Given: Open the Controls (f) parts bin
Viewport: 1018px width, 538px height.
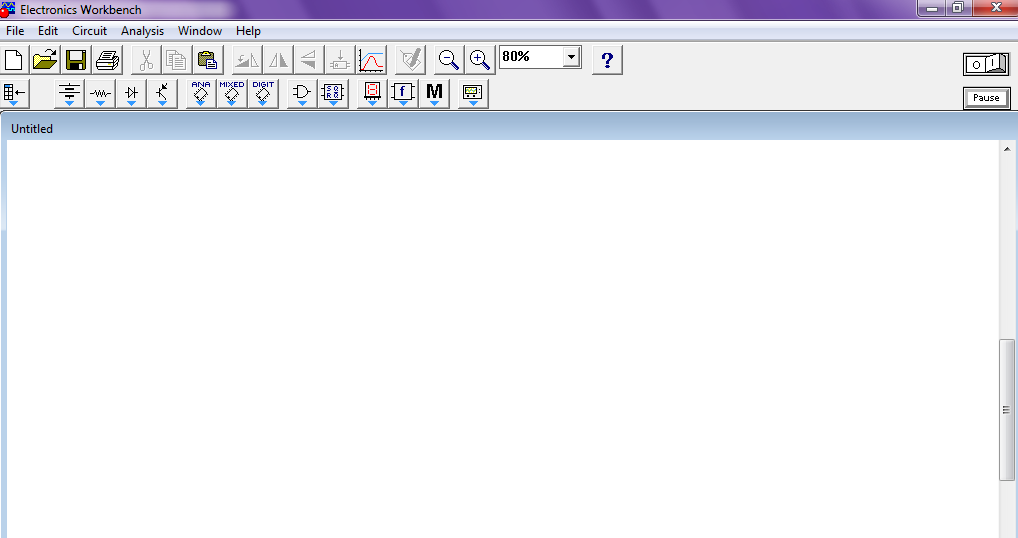Looking at the screenshot, I should click(403, 94).
